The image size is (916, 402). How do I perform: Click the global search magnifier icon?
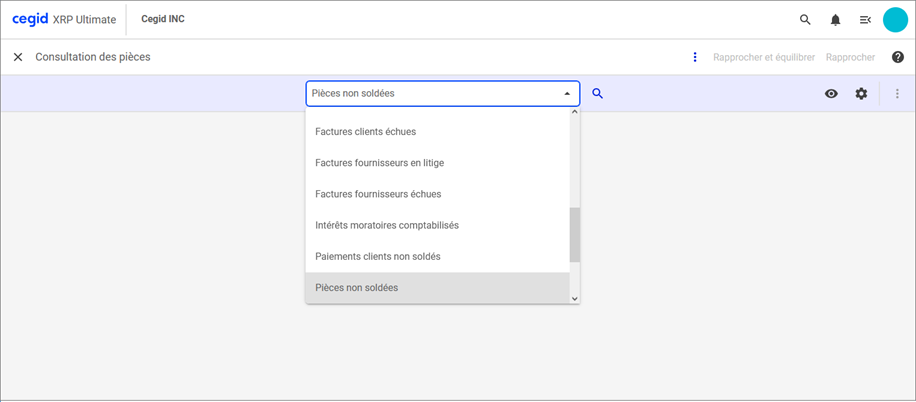(805, 20)
